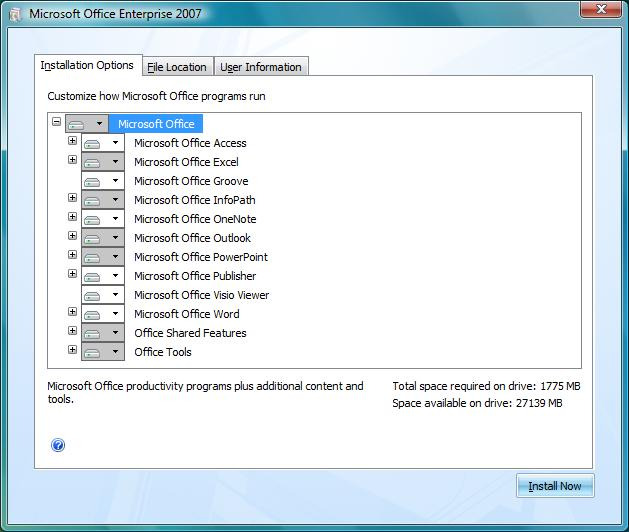Collapse the Microsoft Office root node
Viewport: 629px width, 532px height.
pyautogui.click(x=57, y=121)
